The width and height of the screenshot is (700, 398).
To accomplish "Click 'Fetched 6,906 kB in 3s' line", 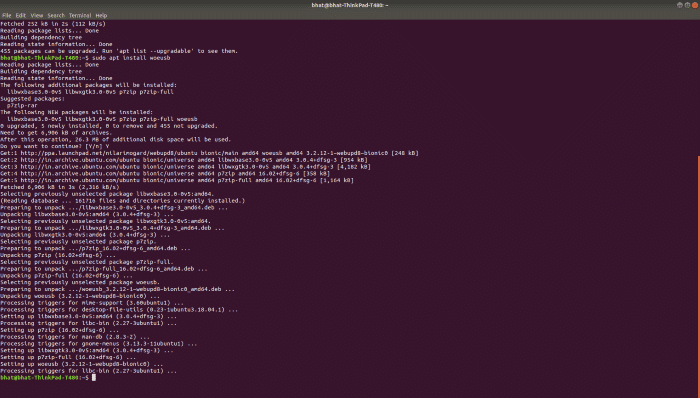I will pos(60,187).
